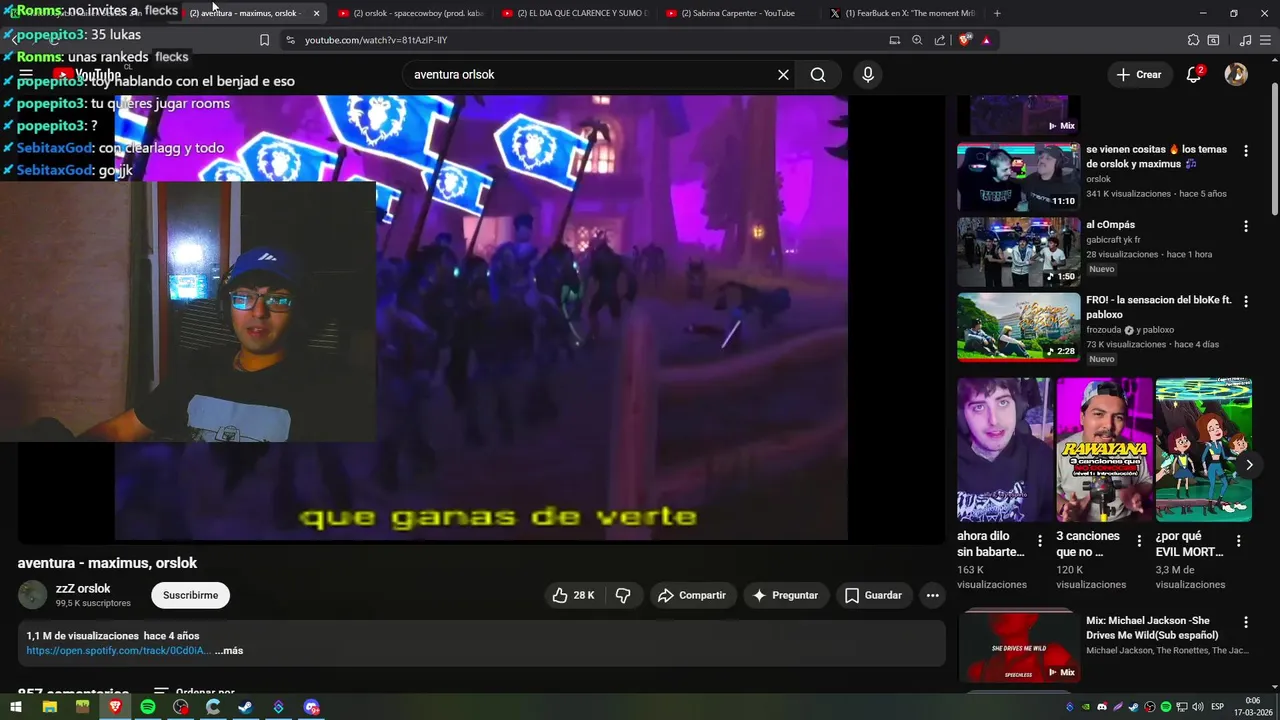The image size is (1280, 720).
Task: Open YouTube notifications bell
Action: (x=1194, y=75)
